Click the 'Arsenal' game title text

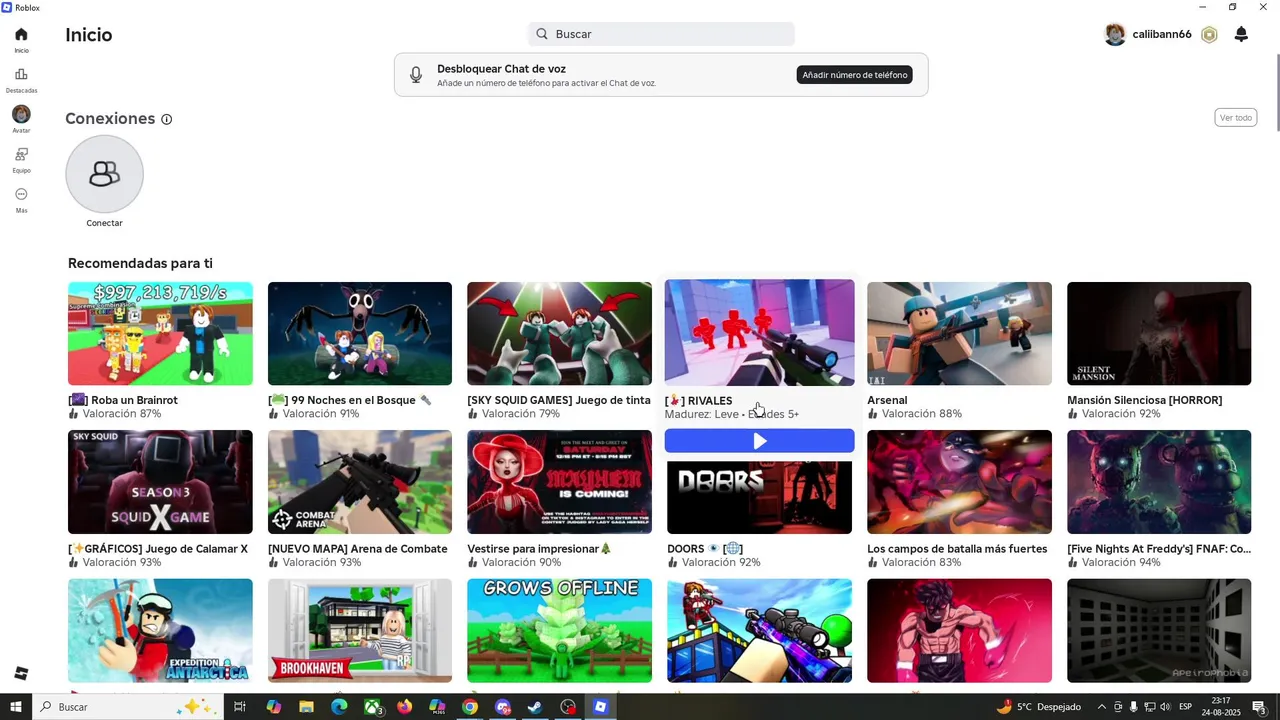click(887, 400)
